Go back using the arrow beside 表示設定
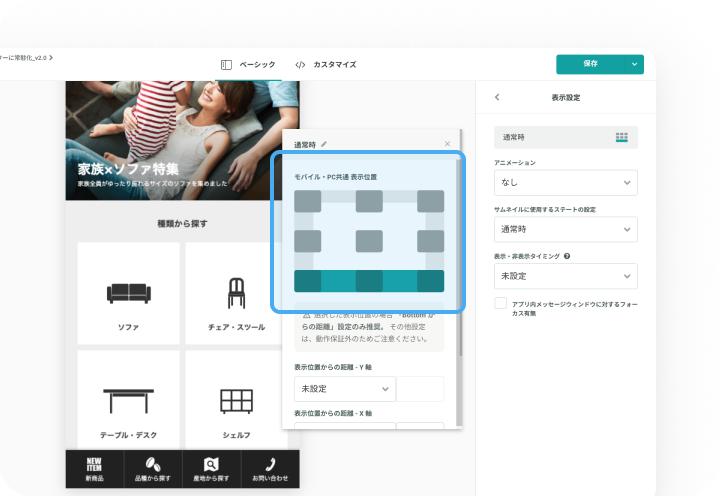The height and width of the screenshot is (496, 720). (x=497, y=97)
